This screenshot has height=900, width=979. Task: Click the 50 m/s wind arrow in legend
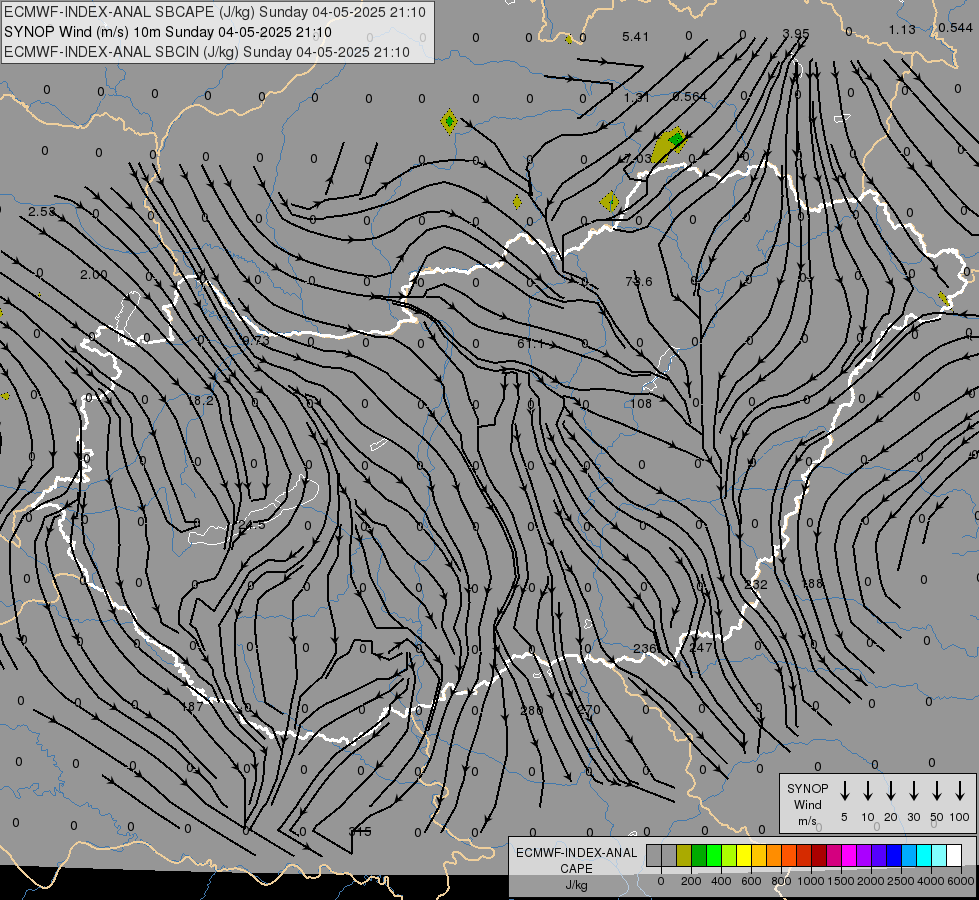tap(937, 791)
